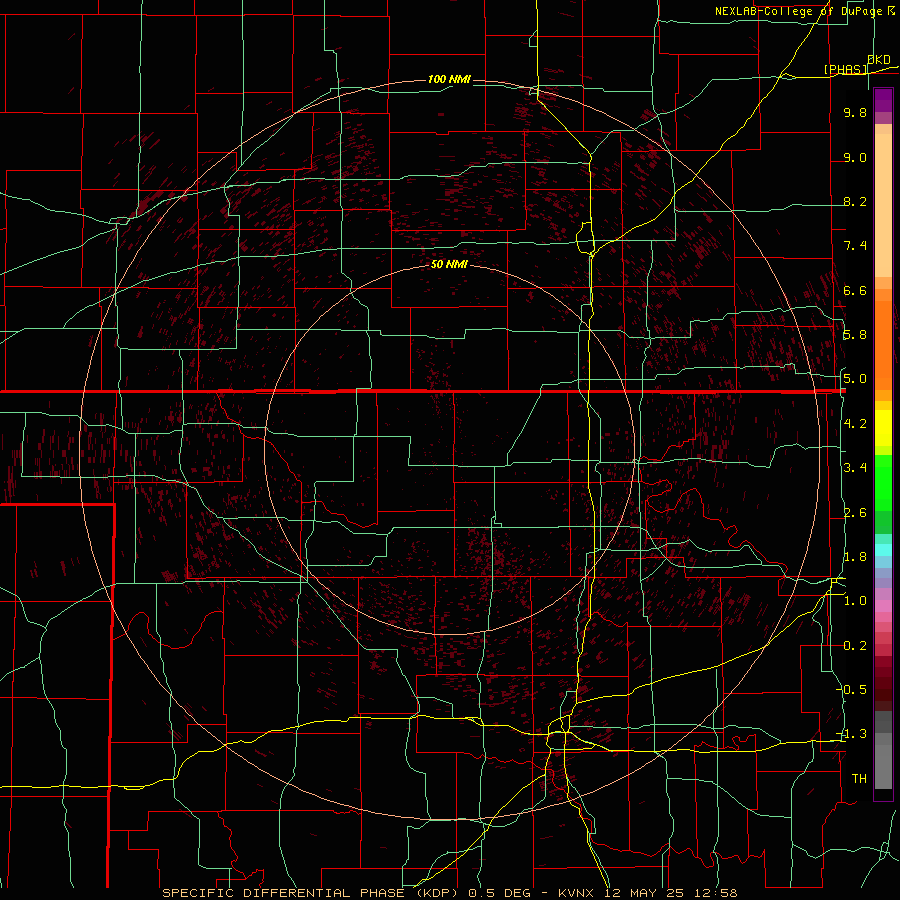
Task: Click the purple segment of the color scale
Action: coord(883,101)
